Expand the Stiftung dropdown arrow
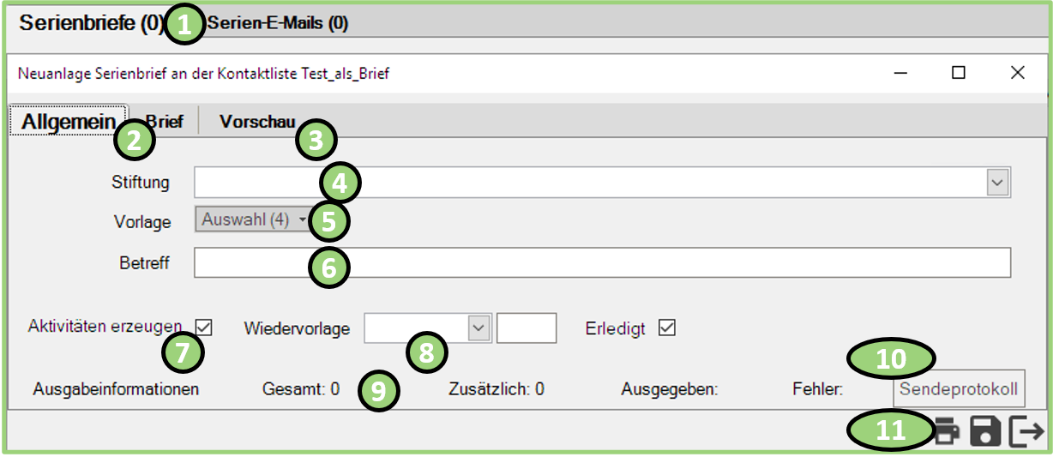The width and height of the screenshot is (1053, 457). tap(997, 182)
